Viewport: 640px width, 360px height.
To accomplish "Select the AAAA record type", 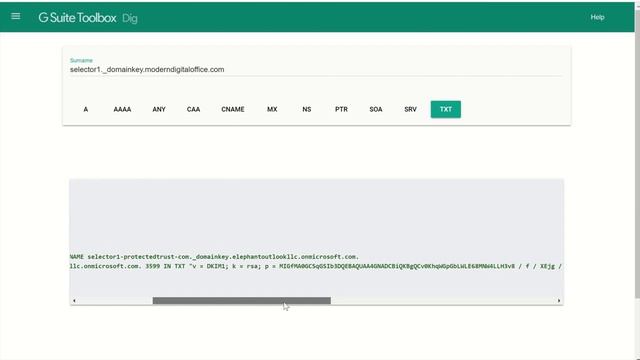I will coord(122,109).
